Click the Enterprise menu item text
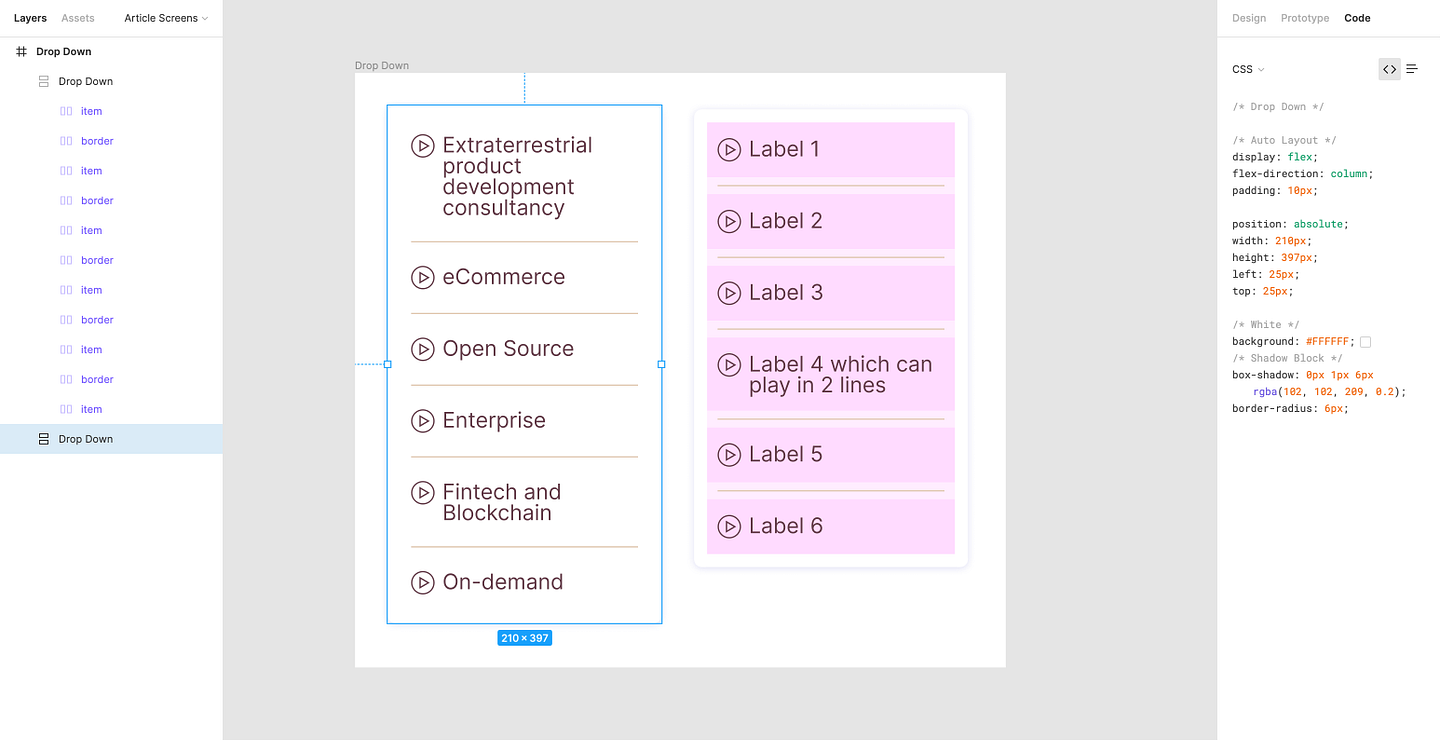 coord(494,421)
